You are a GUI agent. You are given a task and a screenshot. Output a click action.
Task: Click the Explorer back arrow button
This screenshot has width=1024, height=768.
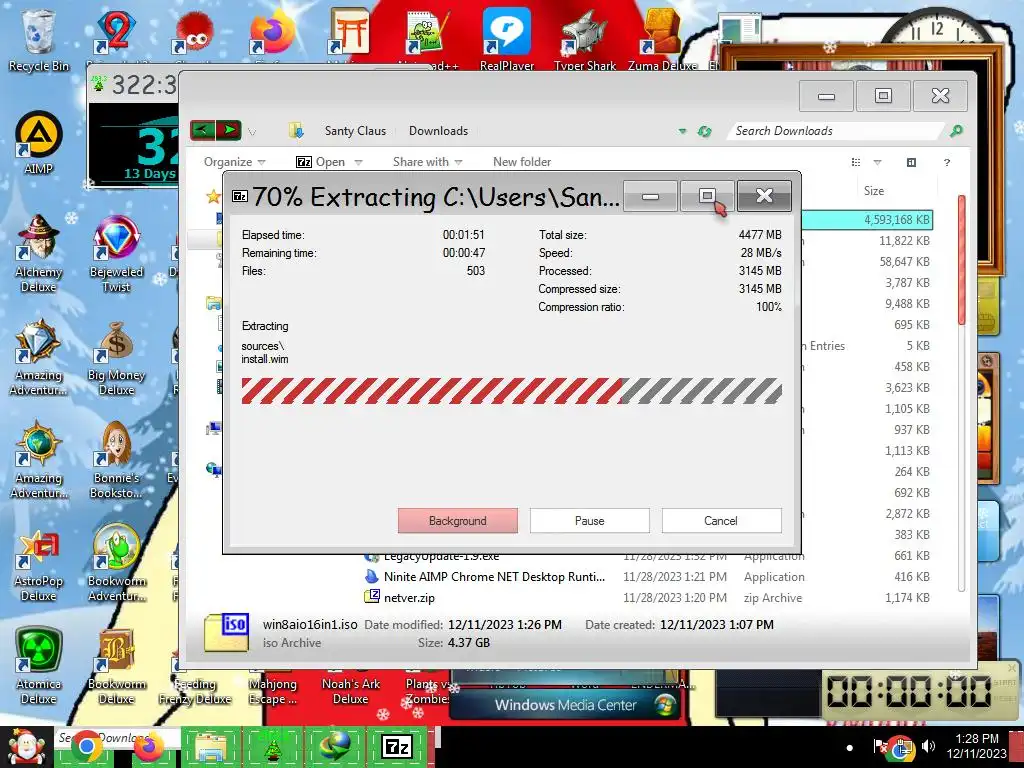tap(202, 130)
